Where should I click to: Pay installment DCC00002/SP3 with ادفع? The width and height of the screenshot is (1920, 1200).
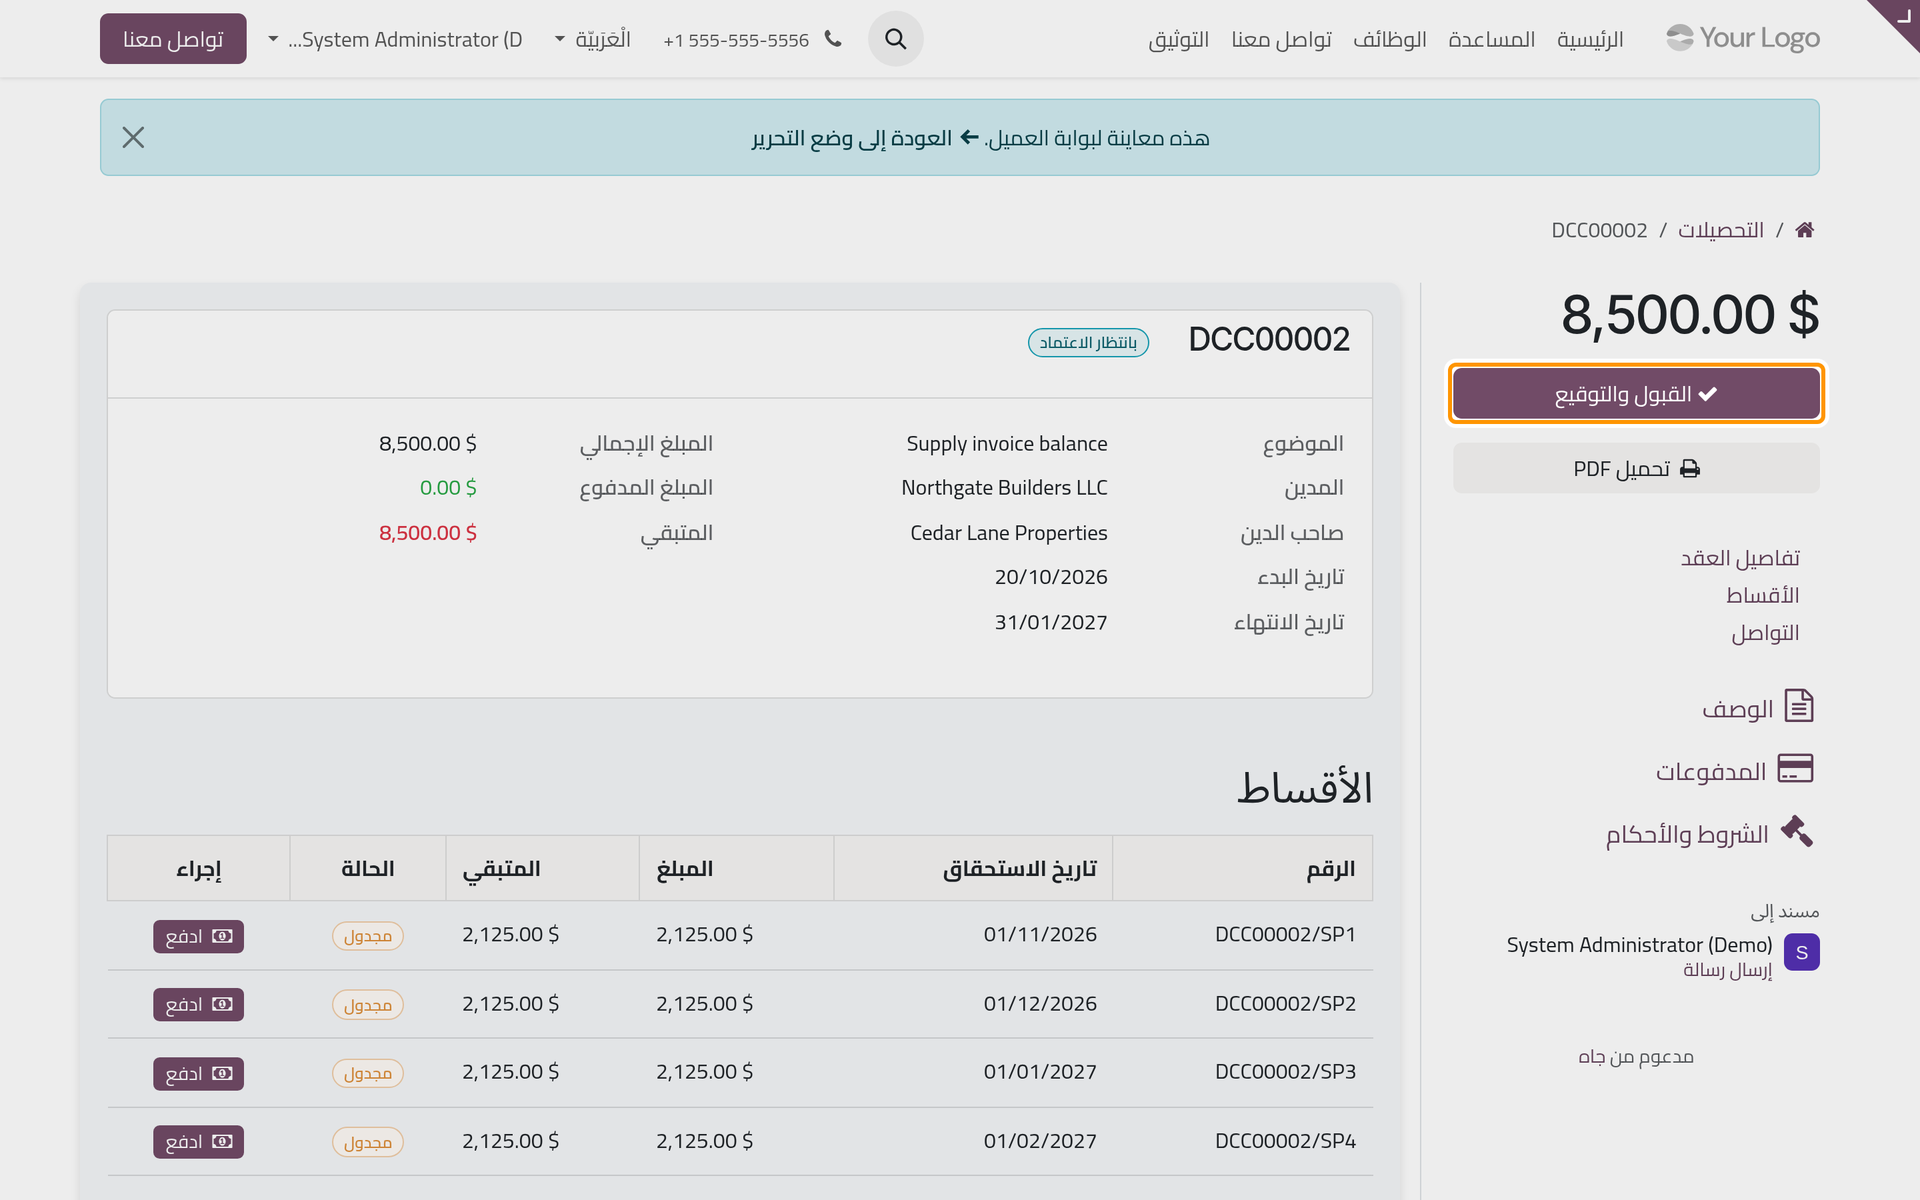pyautogui.click(x=198, y=1073)
